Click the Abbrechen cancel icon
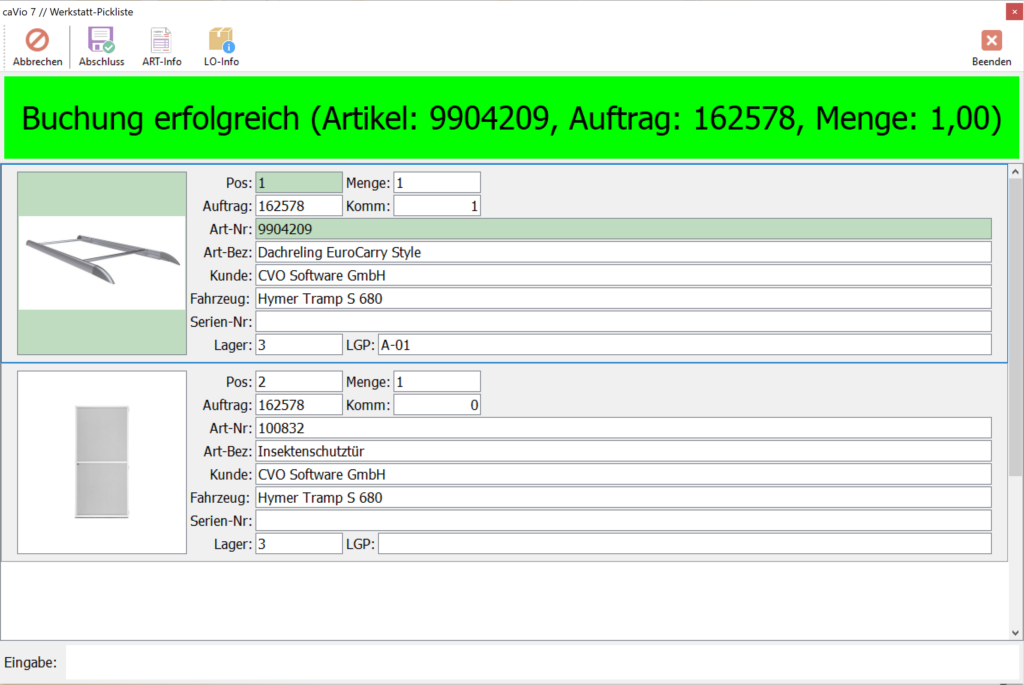 (37, 40)
